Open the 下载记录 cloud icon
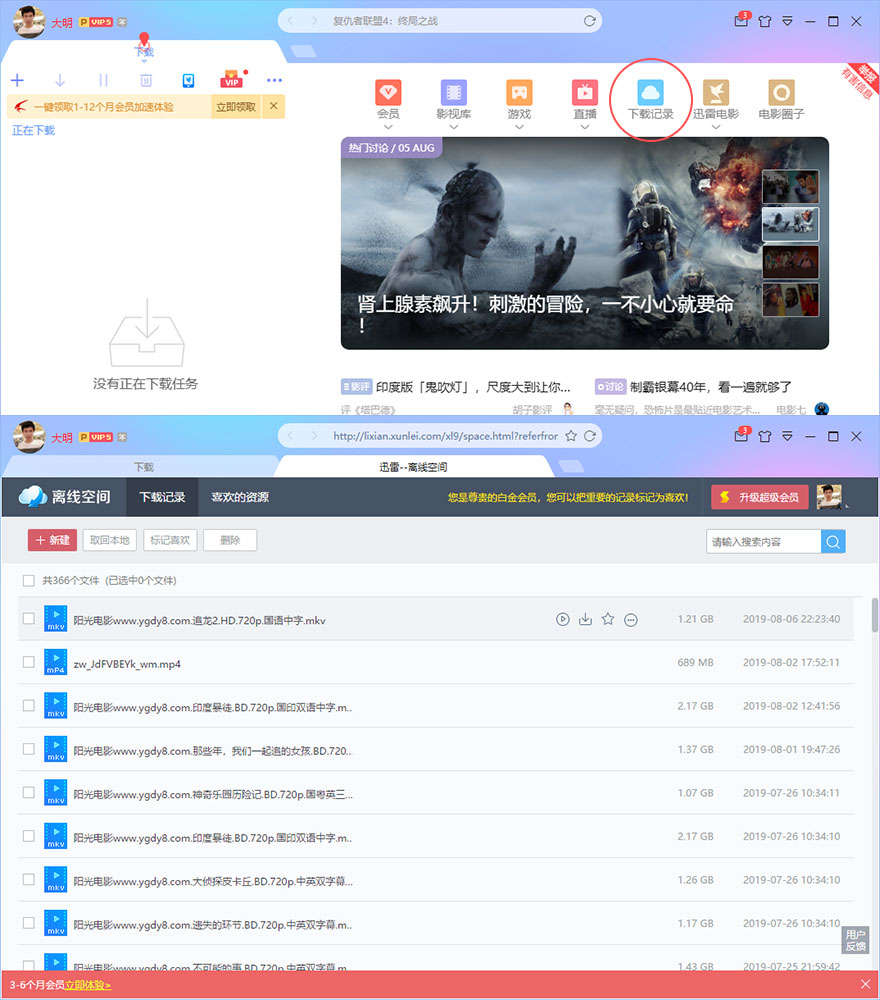The image size is (880, 1000). point(650,92)
